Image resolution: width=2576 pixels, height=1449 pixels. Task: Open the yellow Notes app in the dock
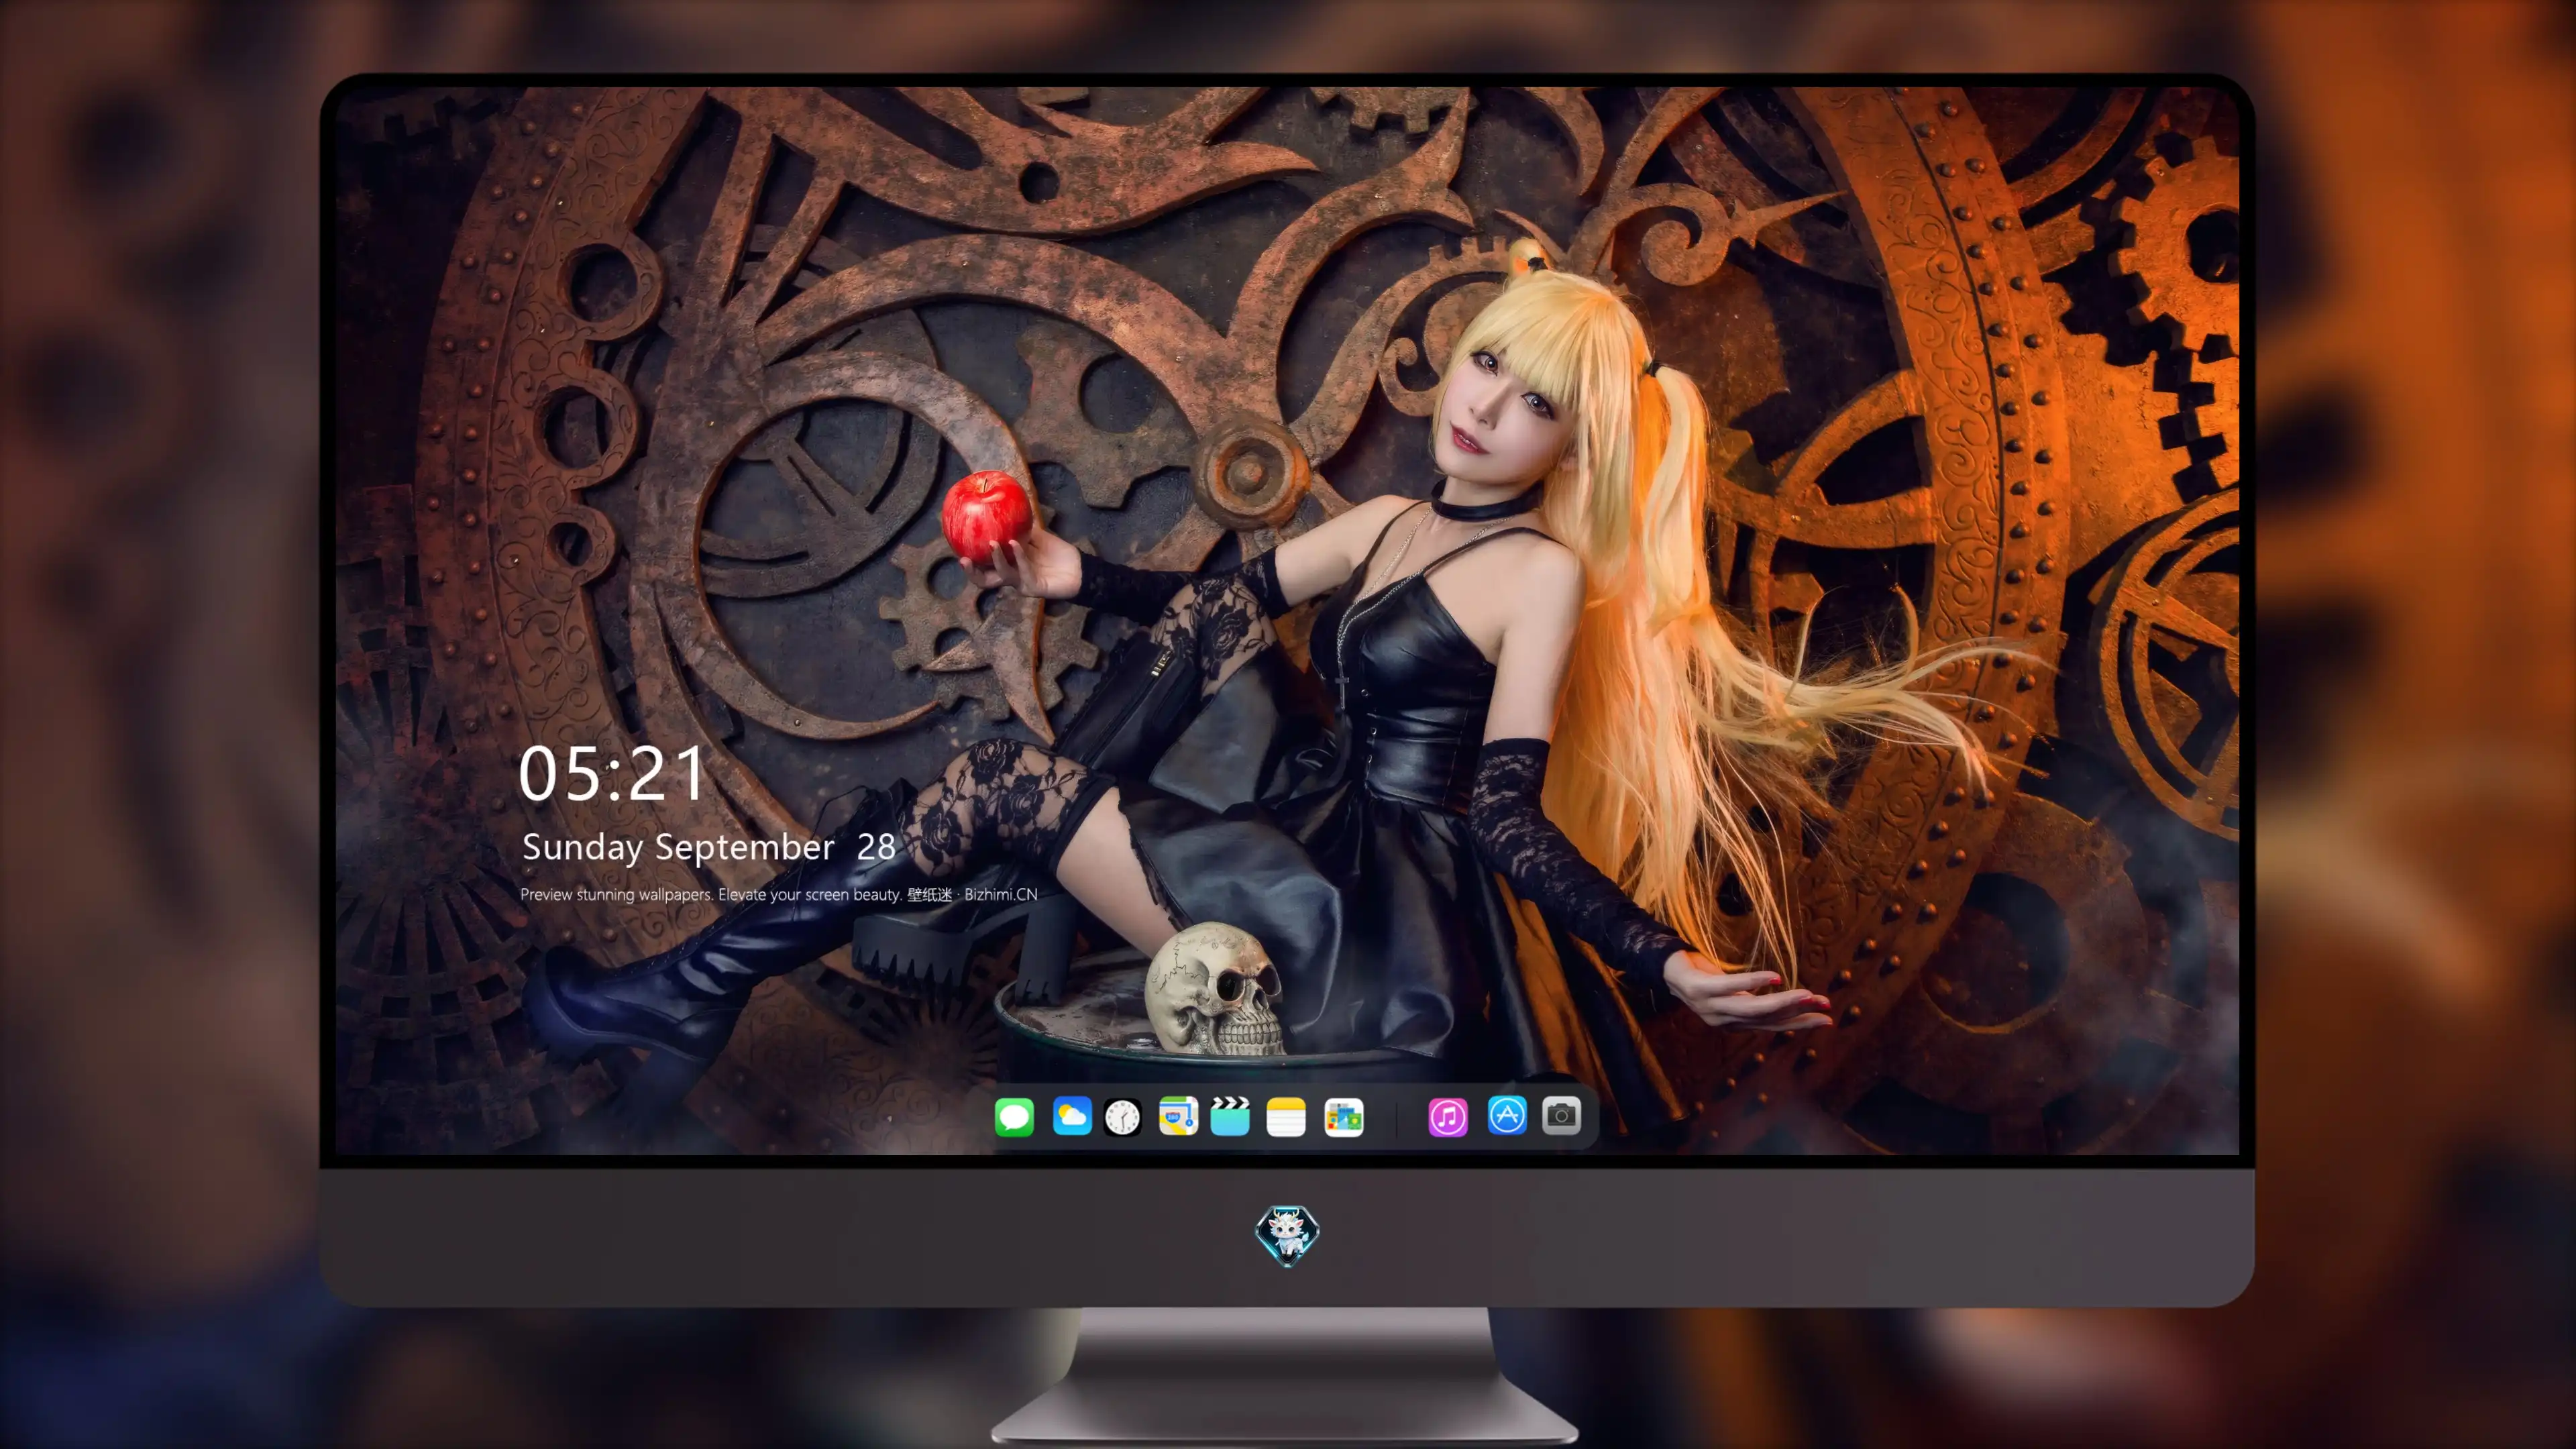click(1286, 1117)
